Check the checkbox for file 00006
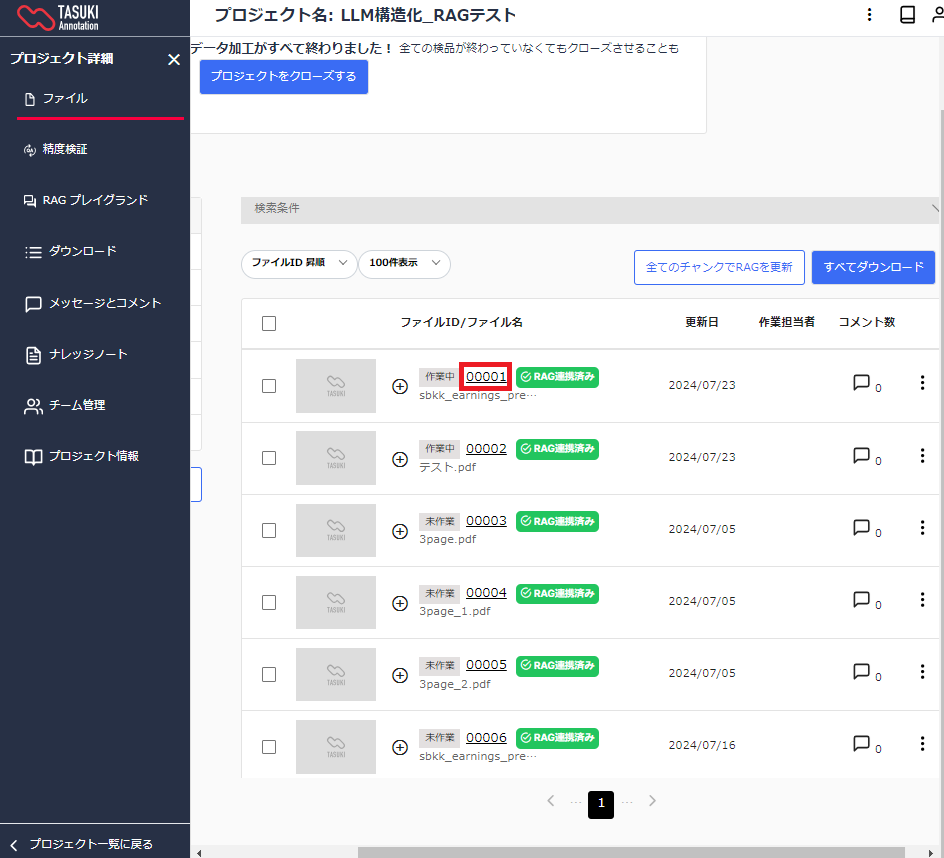The image size is (944, 858). pyautogui.click(x=269, y=747)
